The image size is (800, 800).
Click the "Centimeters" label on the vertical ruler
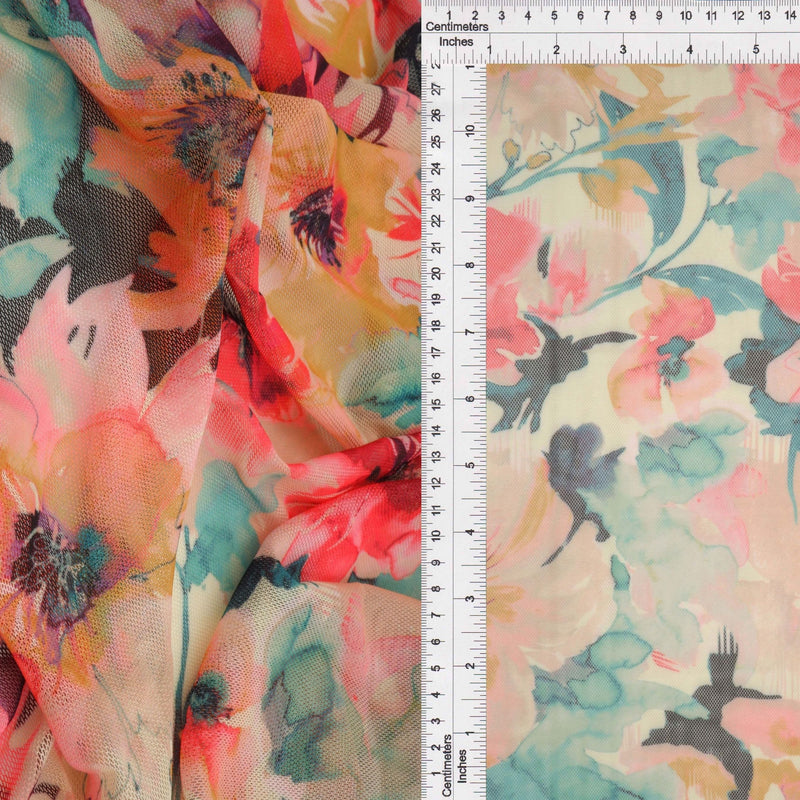point(446,765)
